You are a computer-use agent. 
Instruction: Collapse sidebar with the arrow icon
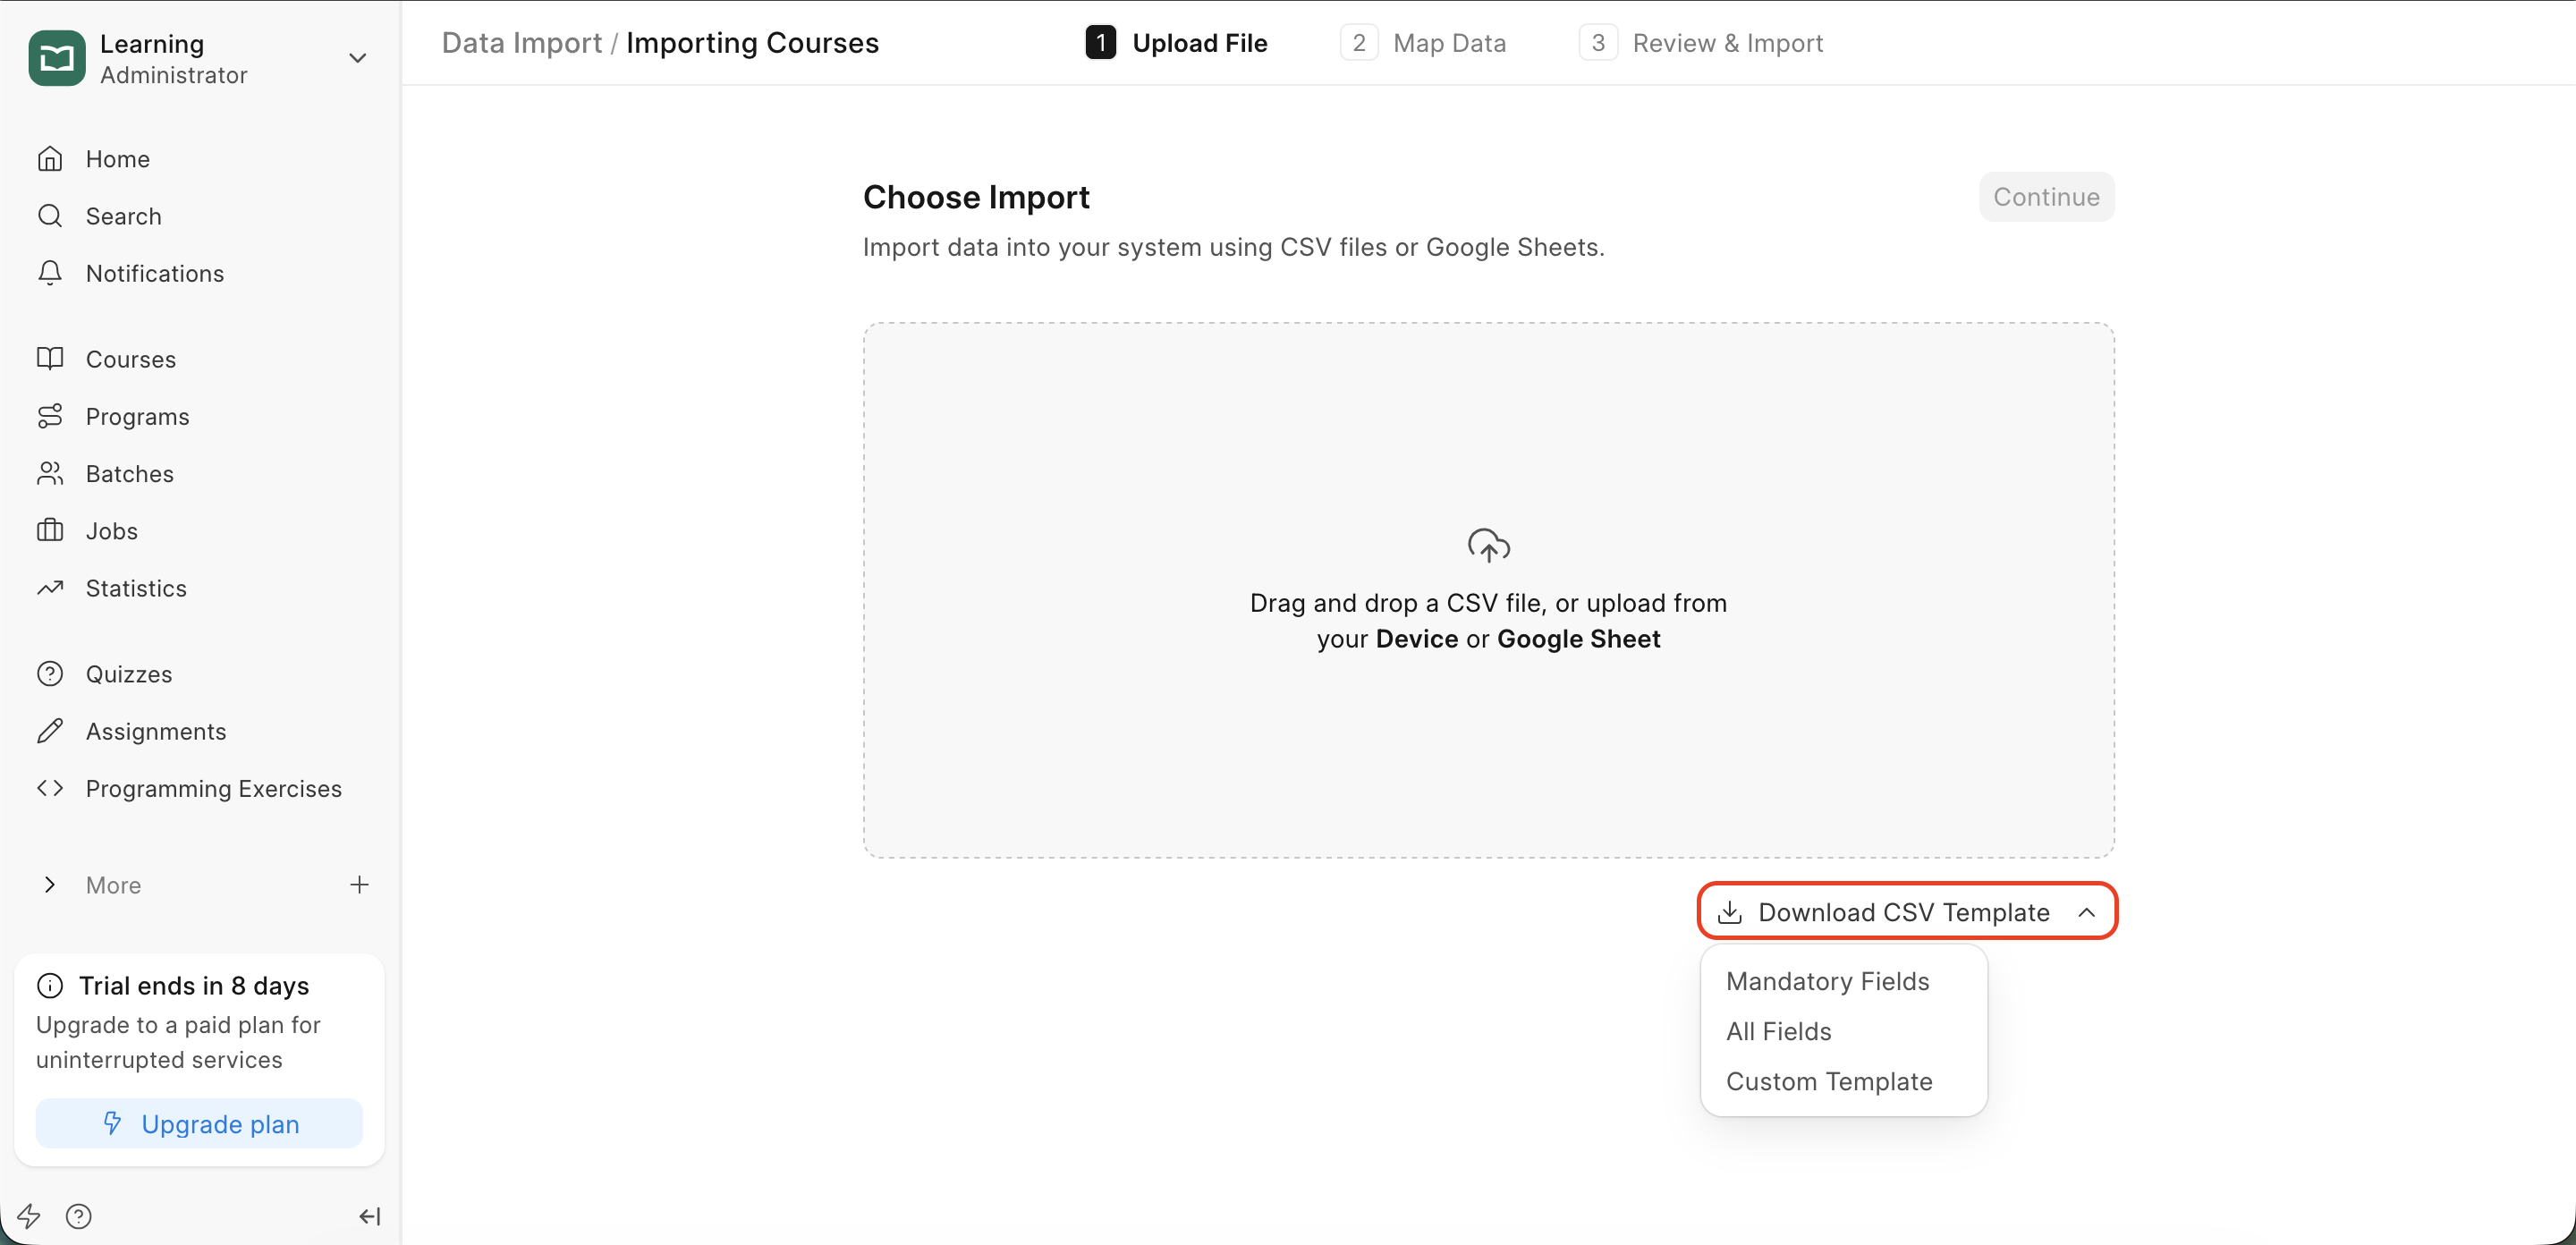pos(369,1216)
